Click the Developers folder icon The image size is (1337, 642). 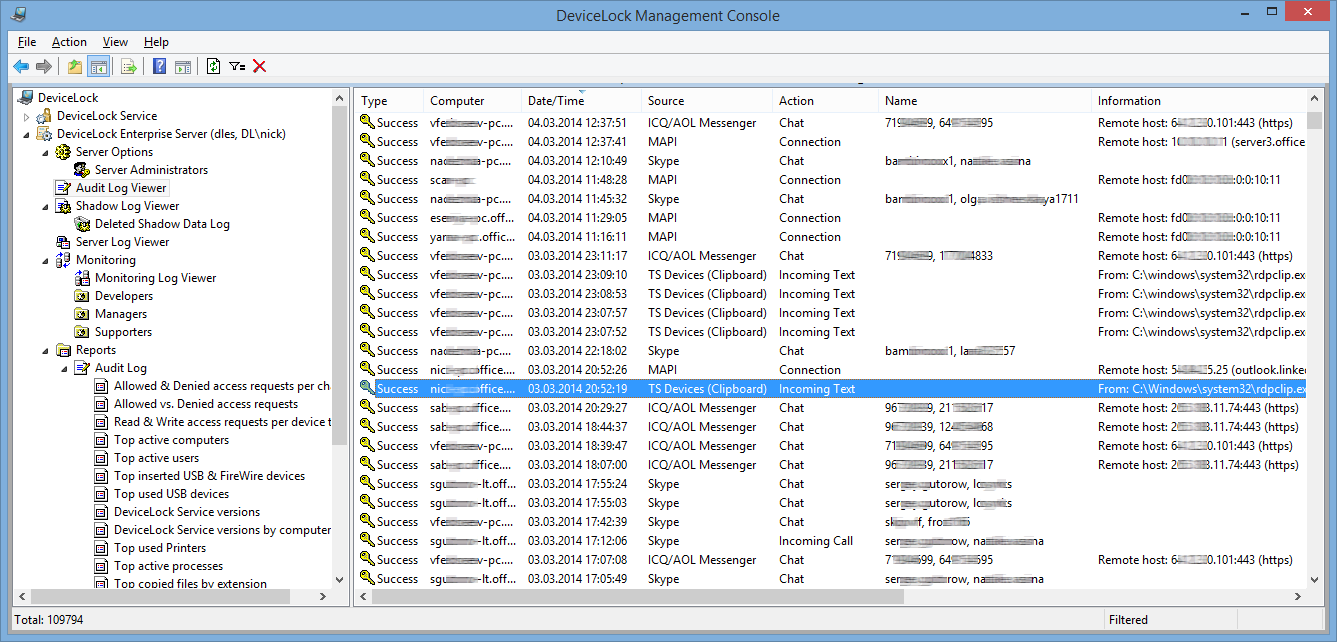[x=83, y=296]
